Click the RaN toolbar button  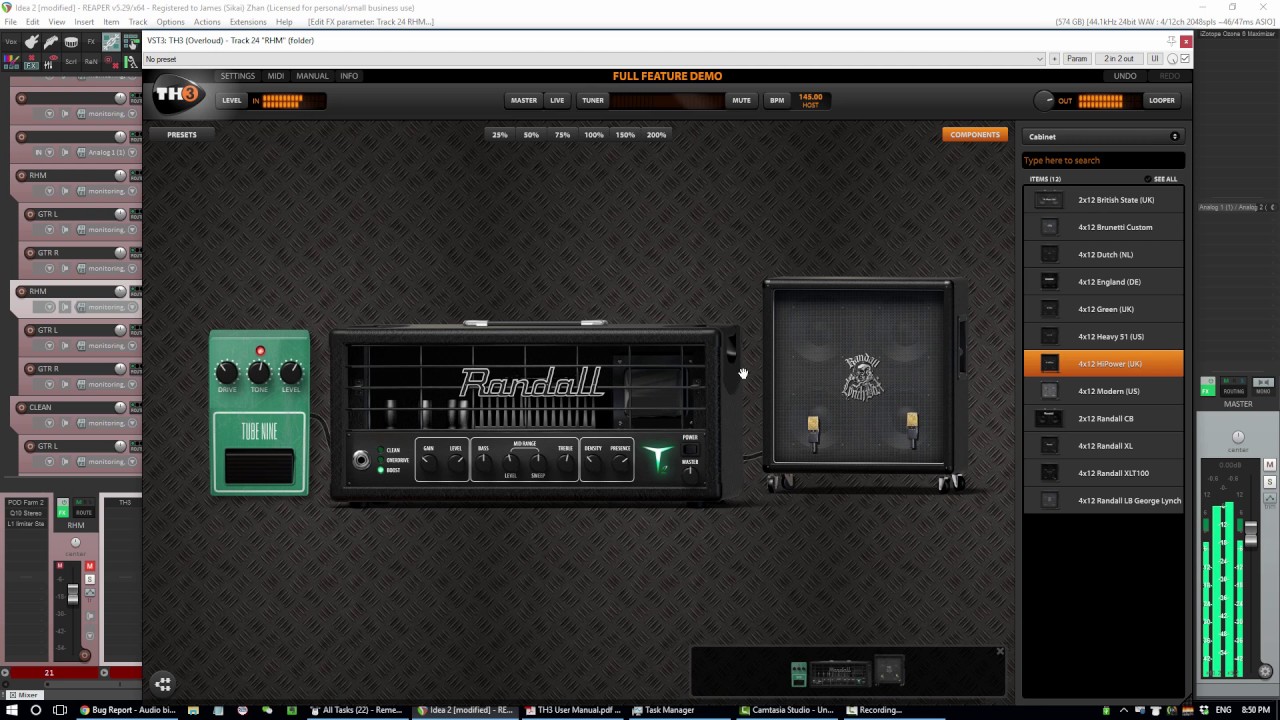[x=91, y=61]
